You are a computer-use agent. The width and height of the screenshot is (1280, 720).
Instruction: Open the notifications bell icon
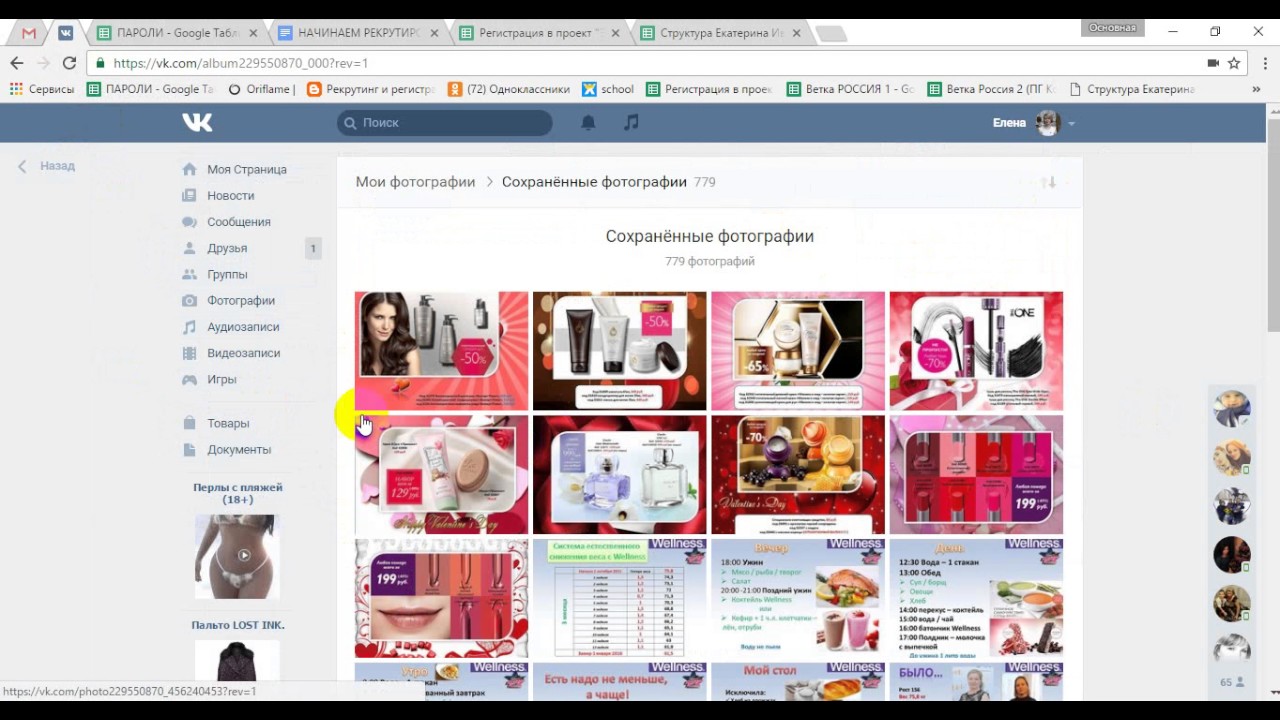pyautogui.click(x=588, y=122)
